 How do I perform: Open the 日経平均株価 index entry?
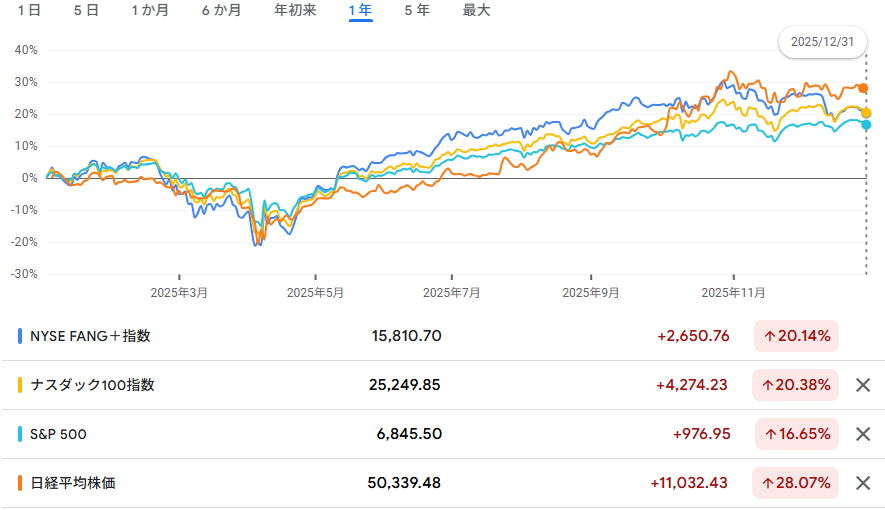(x=73, y=483)
